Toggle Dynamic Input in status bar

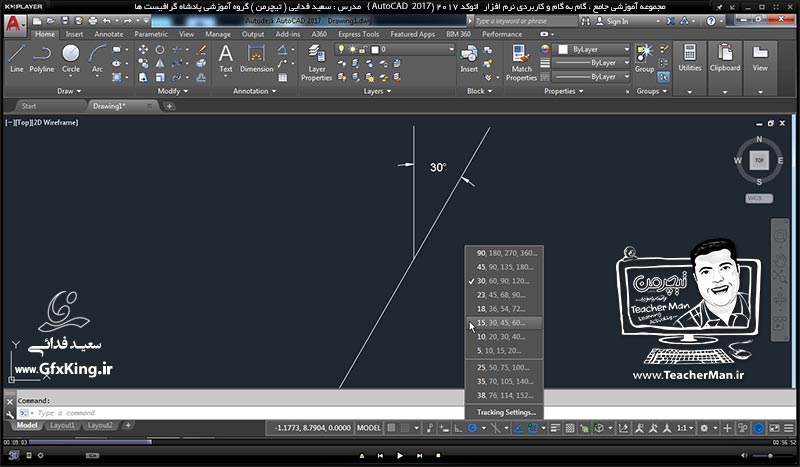tap(444, 428)
